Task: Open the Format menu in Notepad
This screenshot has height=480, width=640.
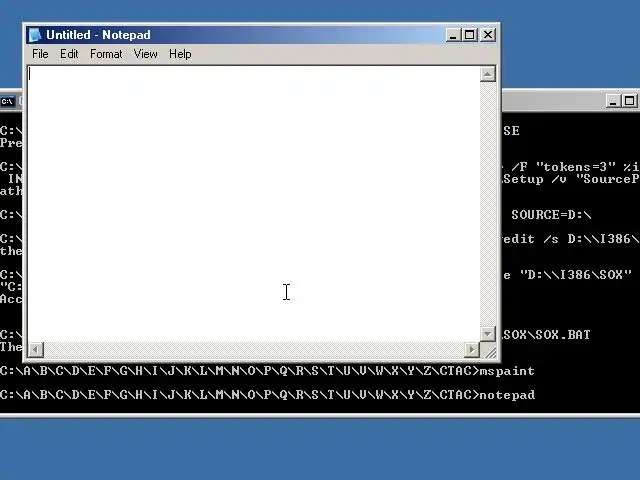Action: click(106, 54)
